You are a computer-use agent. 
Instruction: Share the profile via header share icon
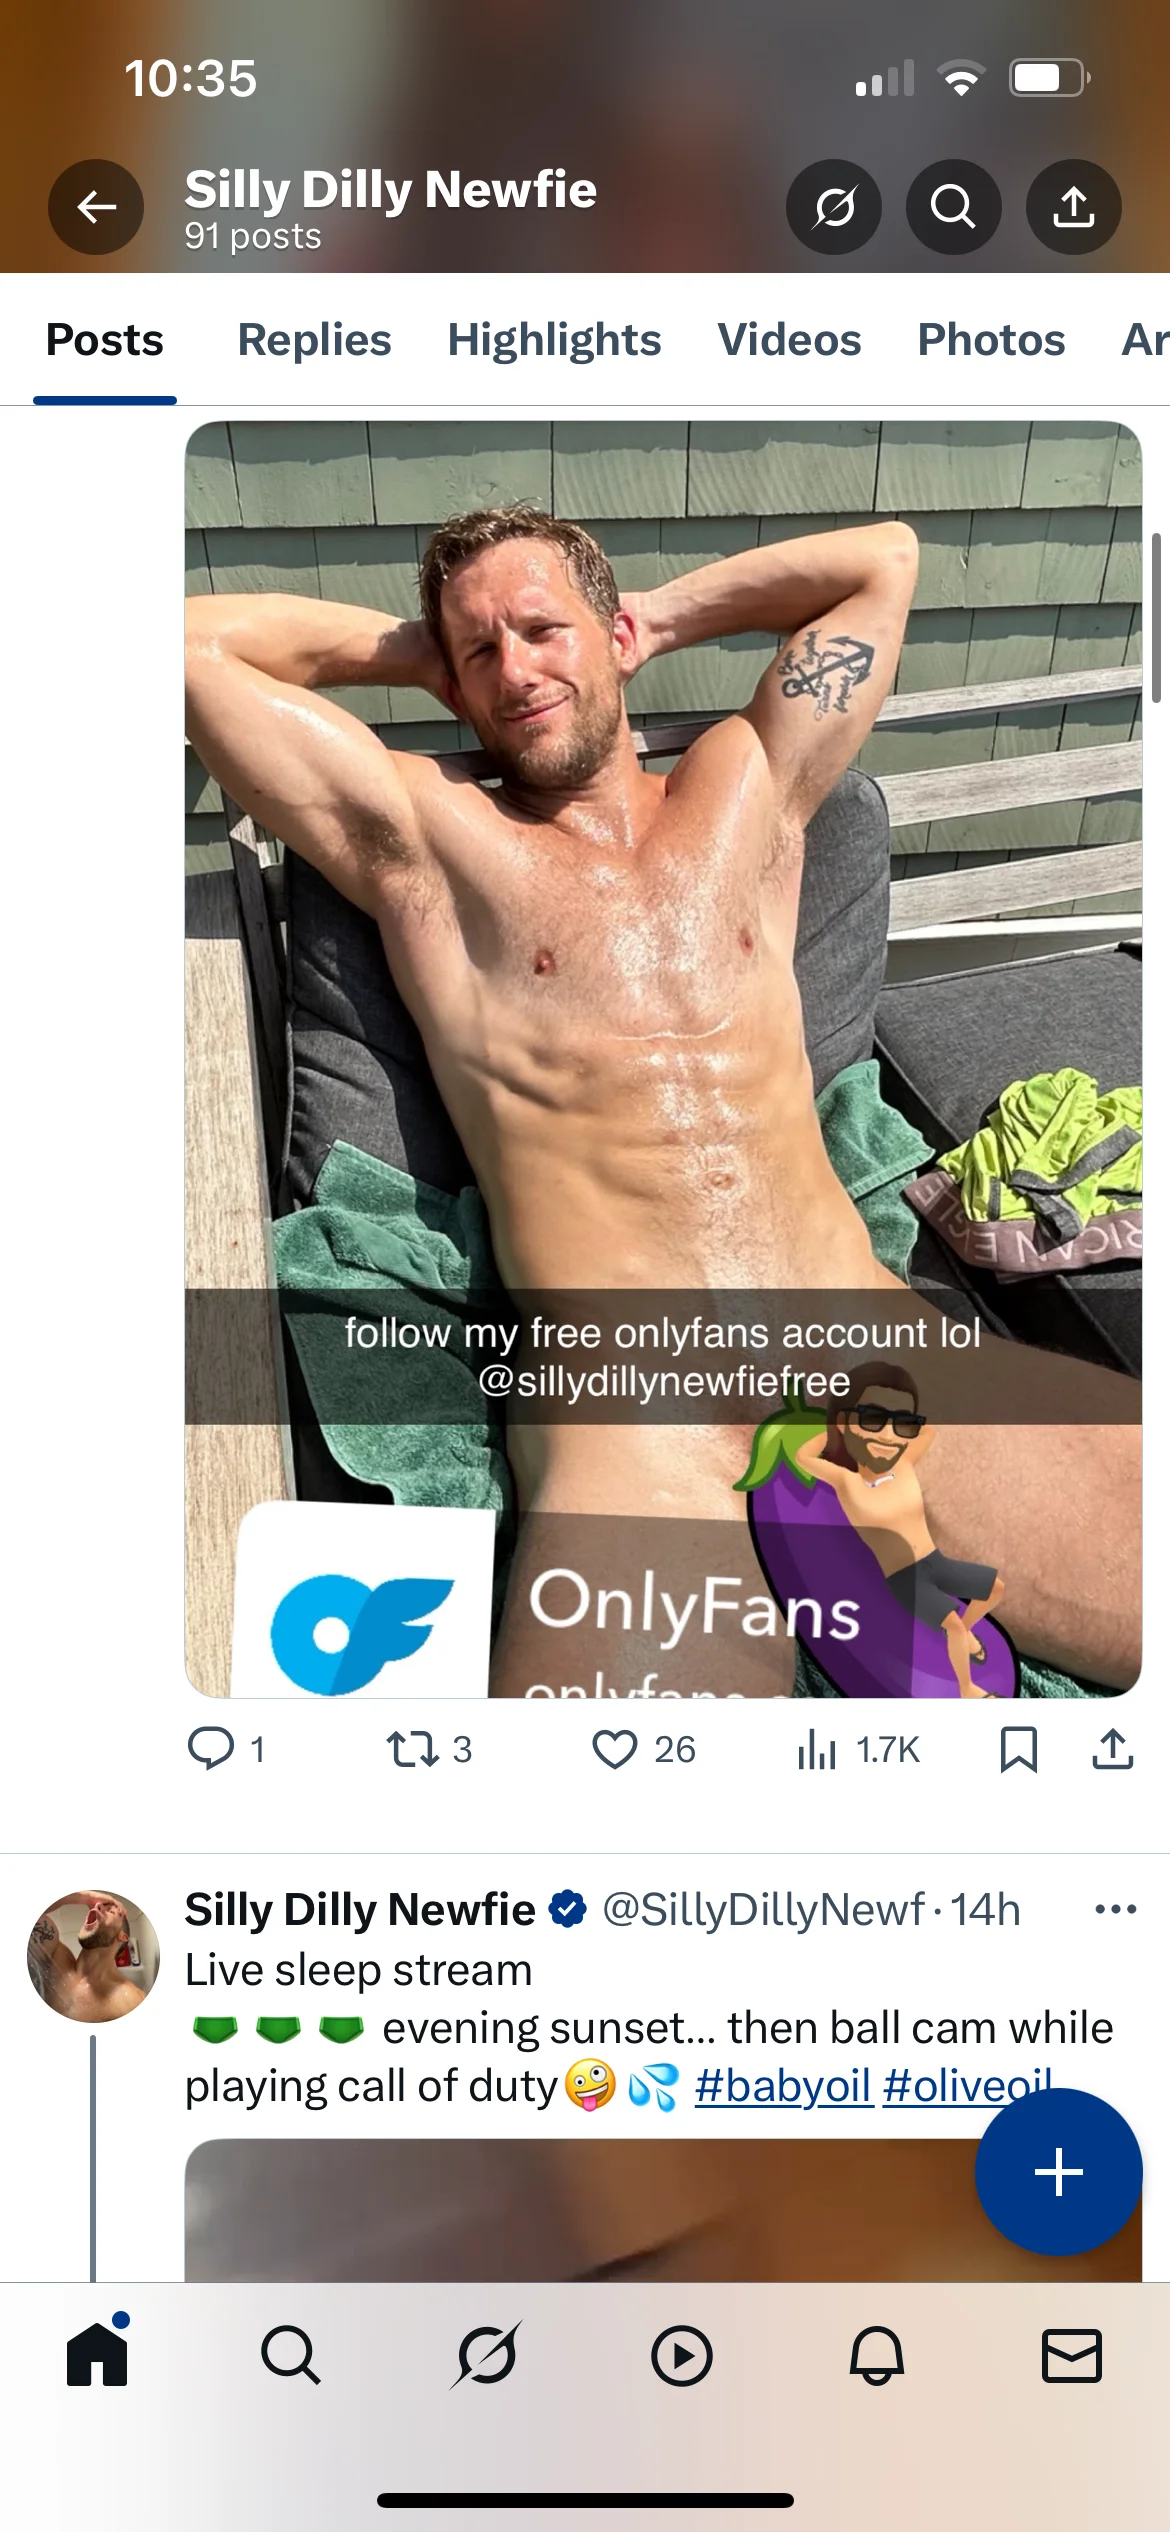(1073, 207)
